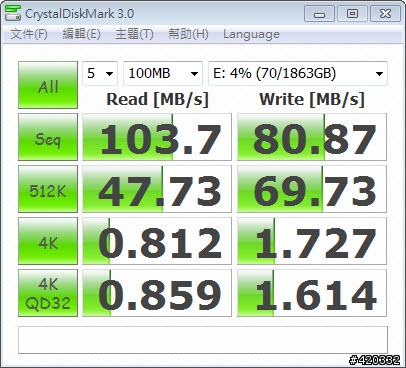Maximize the CrystalDiskMark window
The width and height of the screenshot is (406, 368).
tap(352, 14)
